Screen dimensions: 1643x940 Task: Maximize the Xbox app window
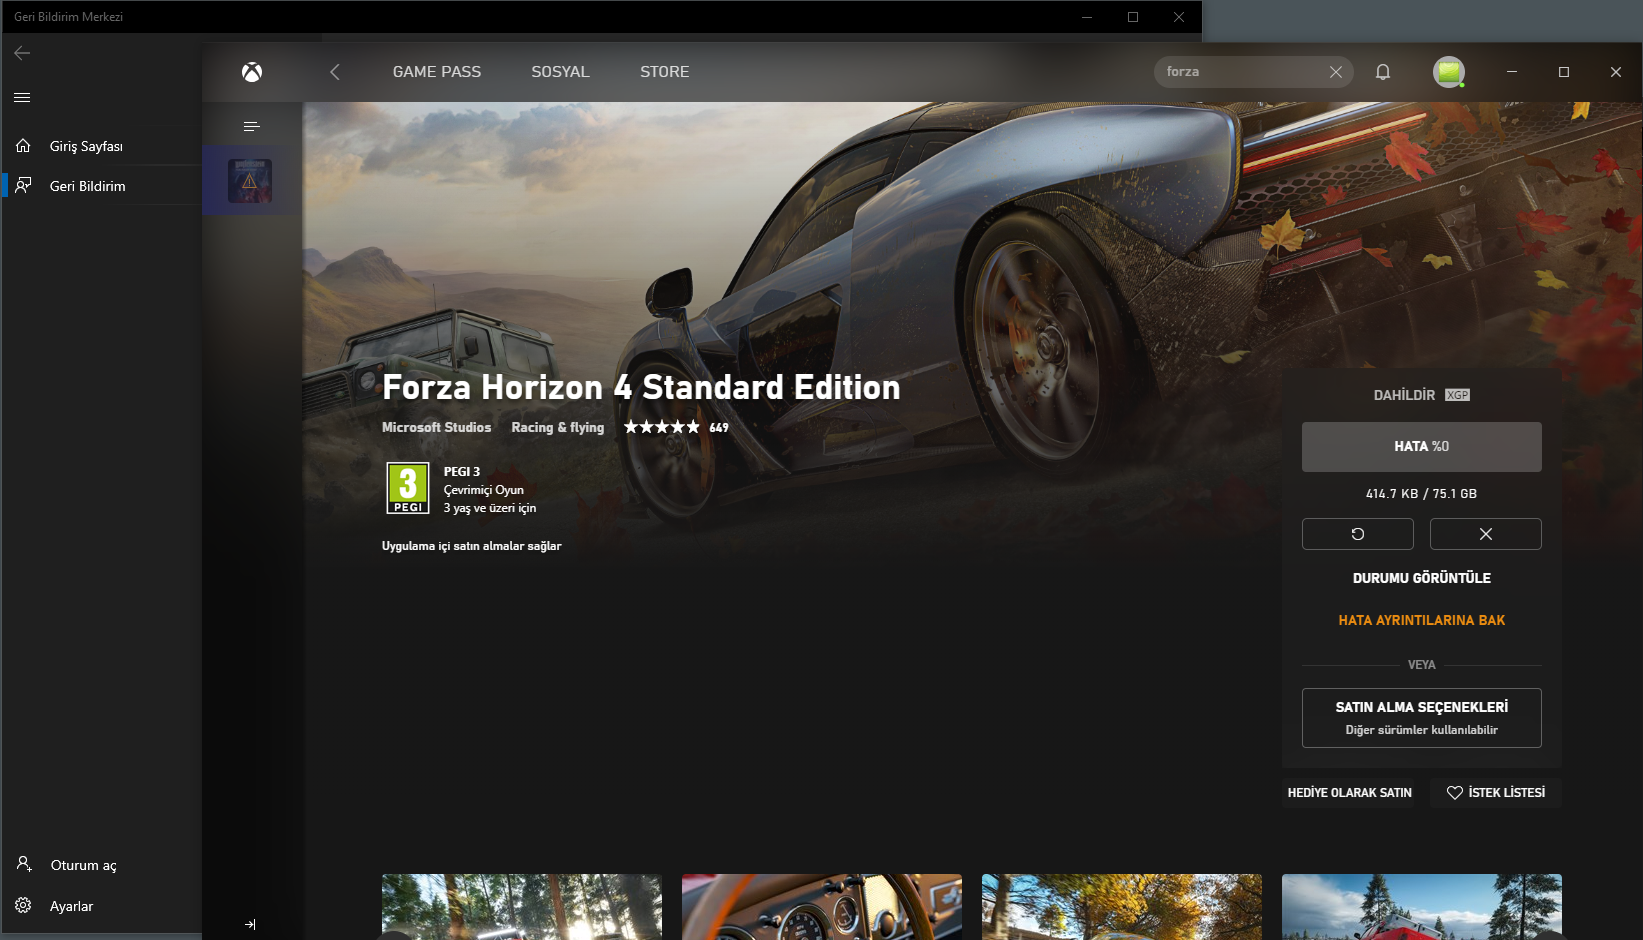coord(1564,72)
